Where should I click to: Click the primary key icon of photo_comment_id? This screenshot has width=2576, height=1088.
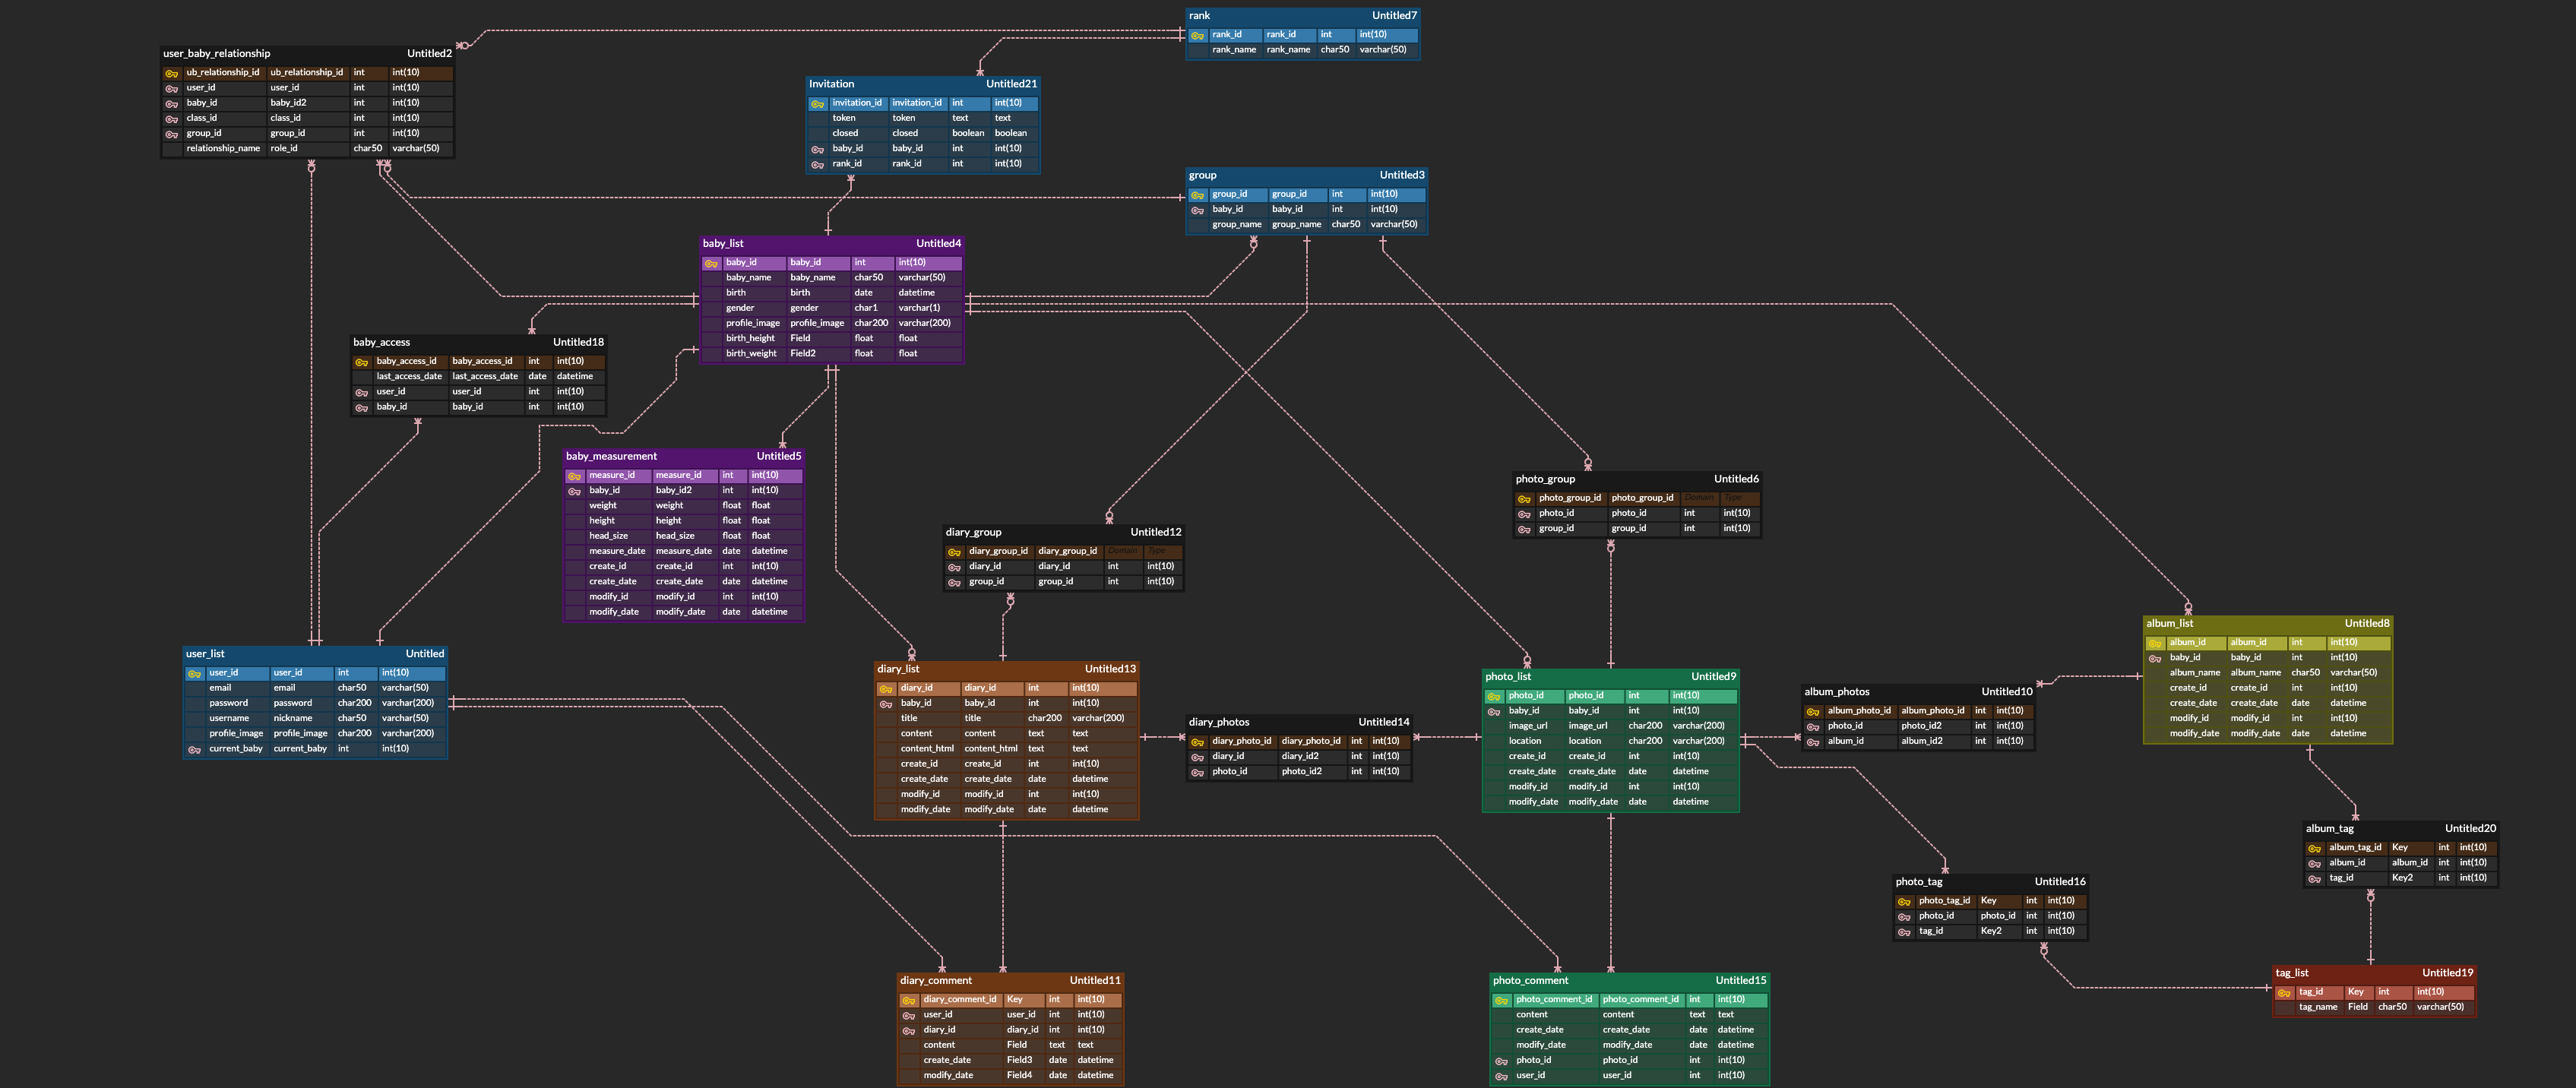coord(1501,1000)
